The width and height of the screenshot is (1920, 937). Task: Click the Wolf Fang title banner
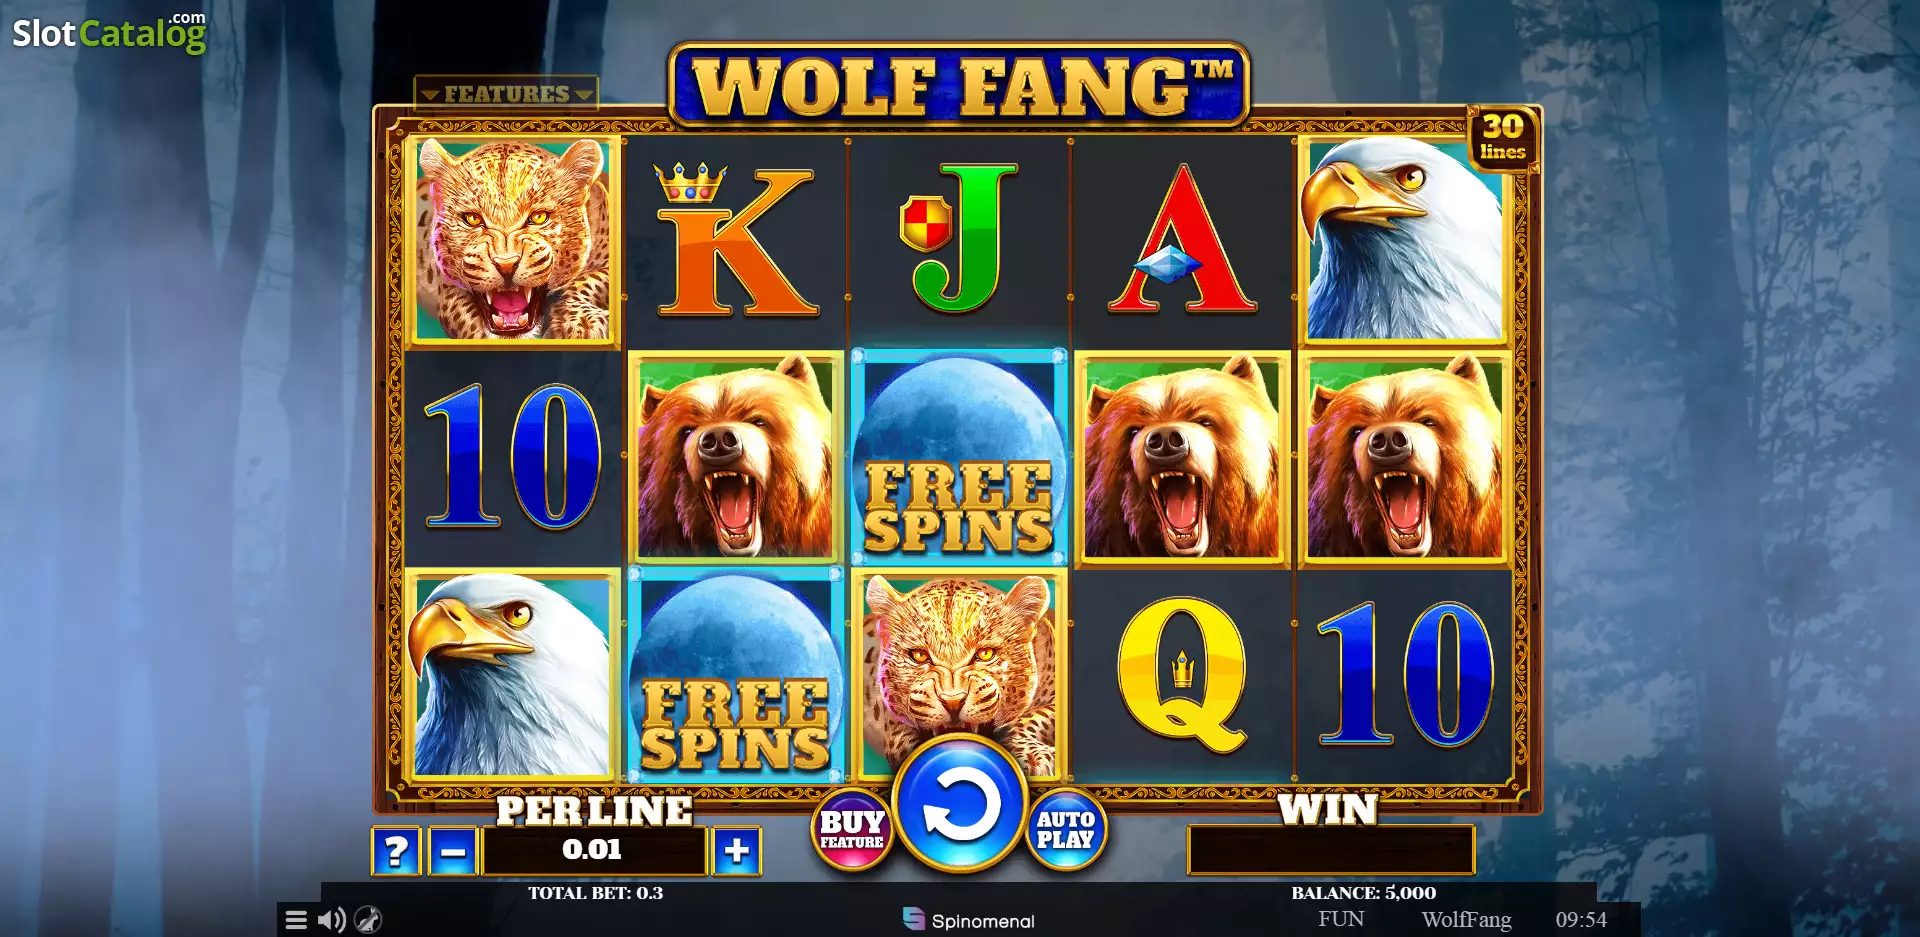(x=959, y=85)
